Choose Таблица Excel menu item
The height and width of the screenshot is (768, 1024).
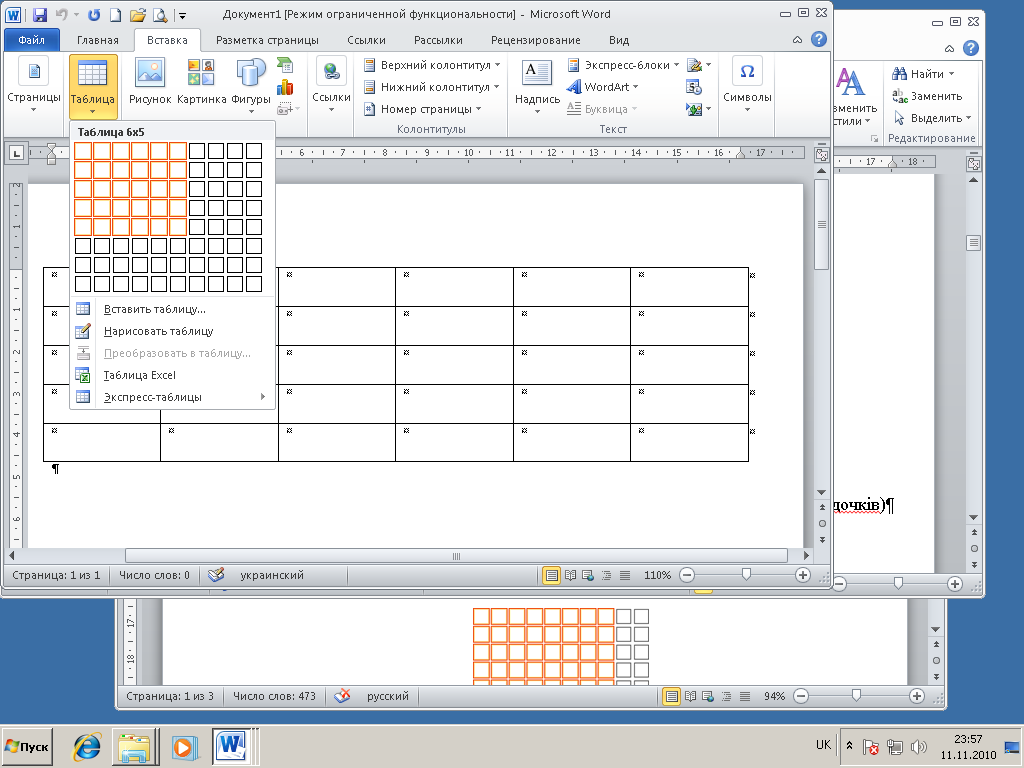pyautogui.click(x=172, y=375)
